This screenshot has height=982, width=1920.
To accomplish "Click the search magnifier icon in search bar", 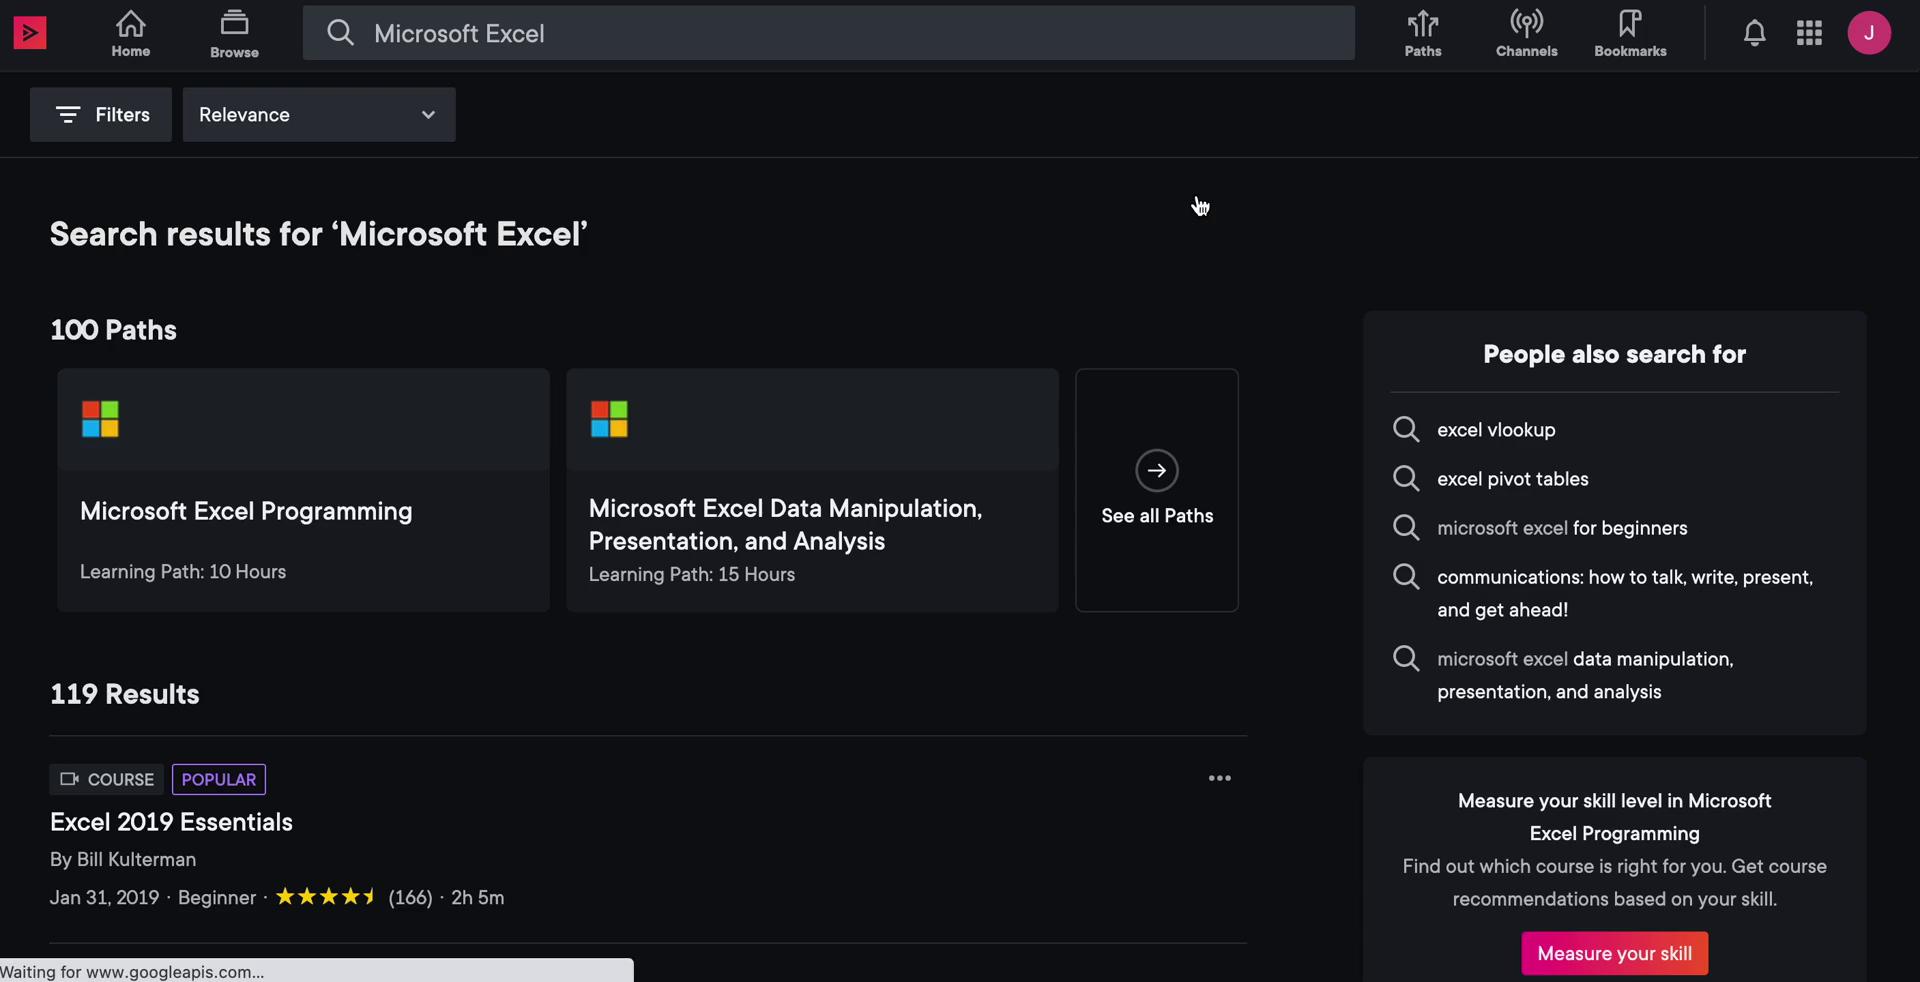I will tap(340, 33).
